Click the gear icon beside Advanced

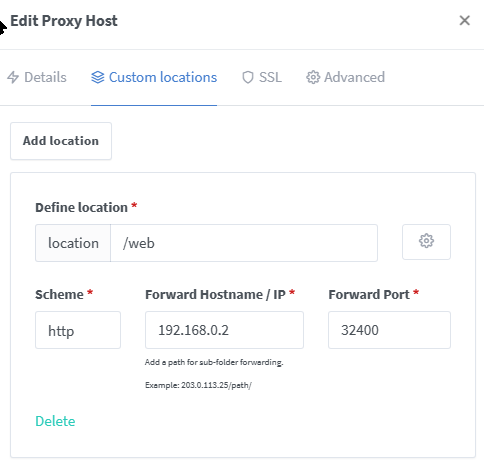(x=313, y=77)
